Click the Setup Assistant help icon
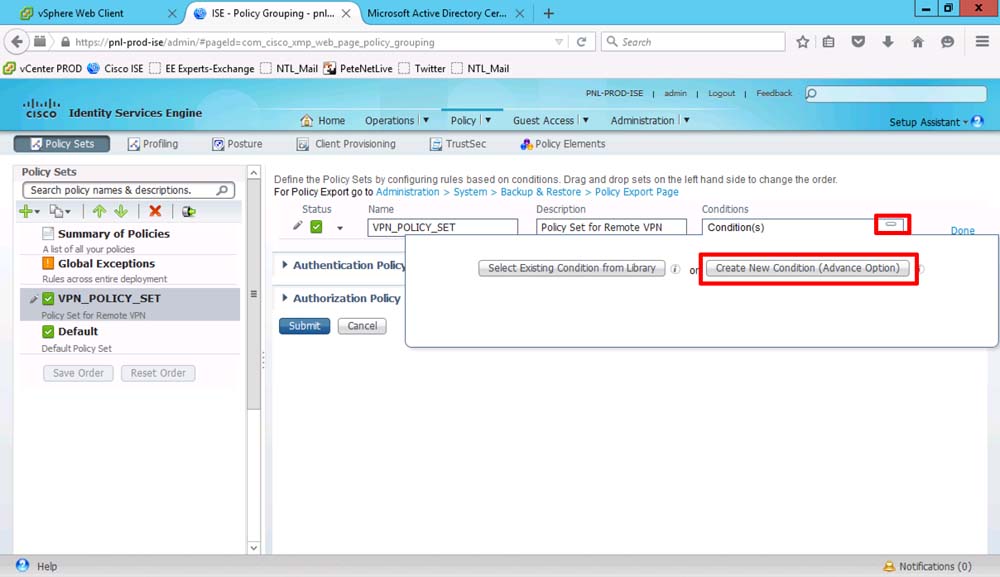1000x577 pixels. [977, 121]
